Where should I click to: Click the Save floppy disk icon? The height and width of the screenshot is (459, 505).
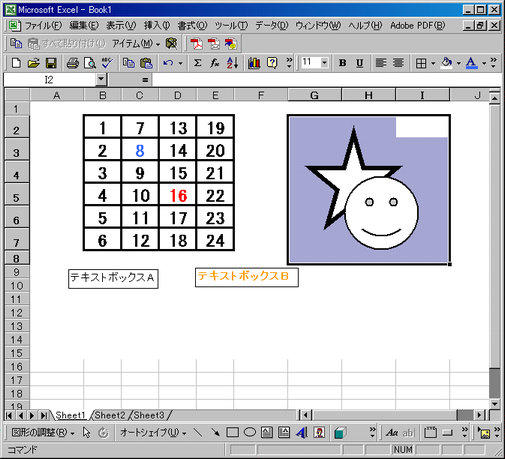click(x=51, y=63)
